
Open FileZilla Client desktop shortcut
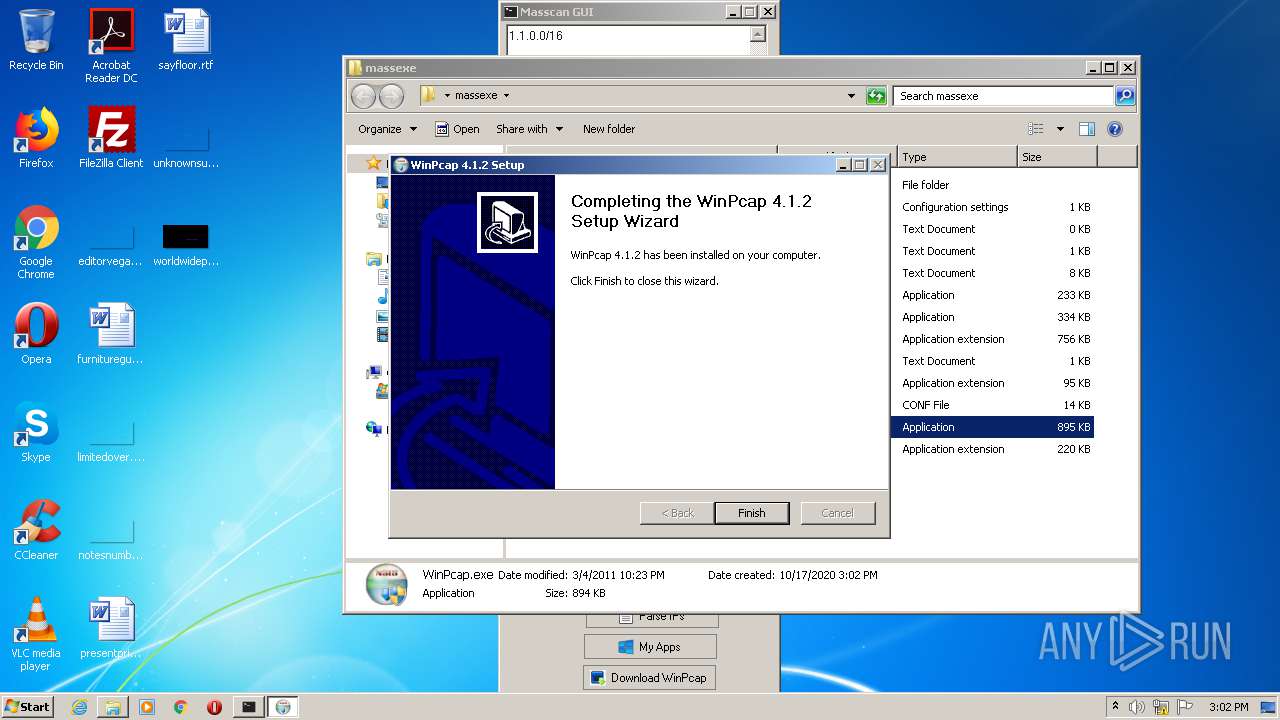[111, 138]
